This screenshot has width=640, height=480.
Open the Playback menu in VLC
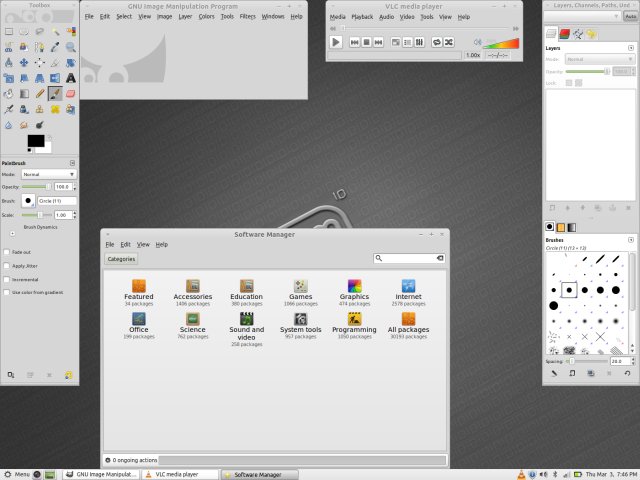(362, 17)
